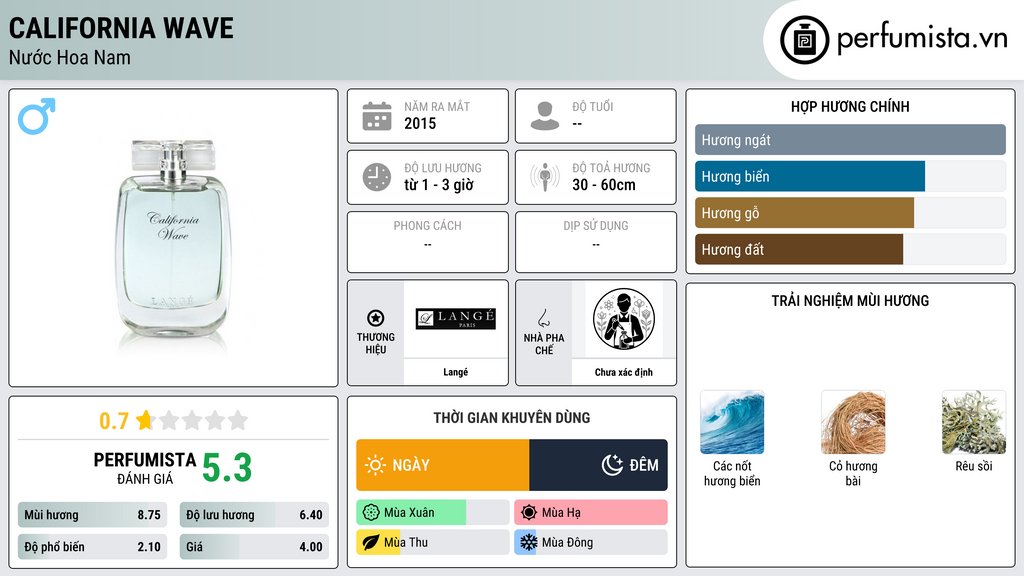Click the perfumista.vn site name
The image size is (1024, 576).
click(x=922, y=39)
